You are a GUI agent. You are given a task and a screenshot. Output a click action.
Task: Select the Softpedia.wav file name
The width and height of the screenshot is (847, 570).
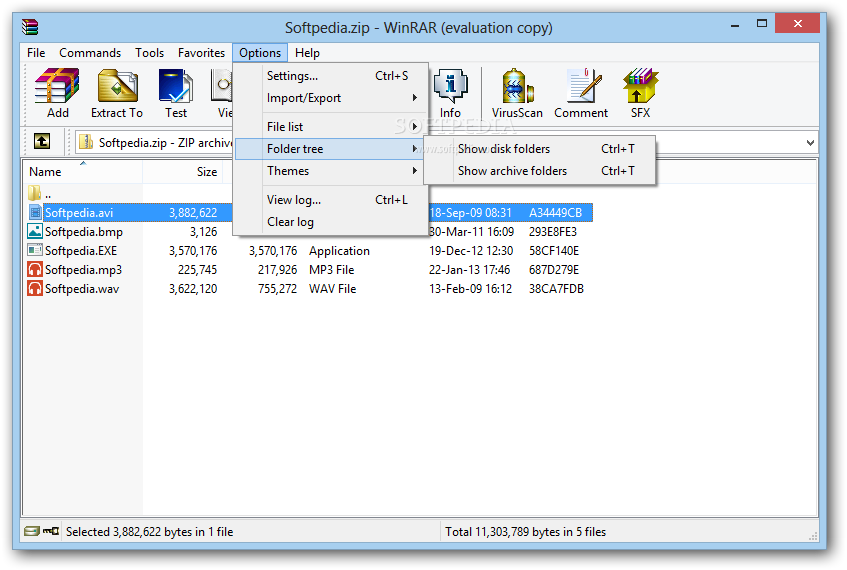tap(82, 288)
